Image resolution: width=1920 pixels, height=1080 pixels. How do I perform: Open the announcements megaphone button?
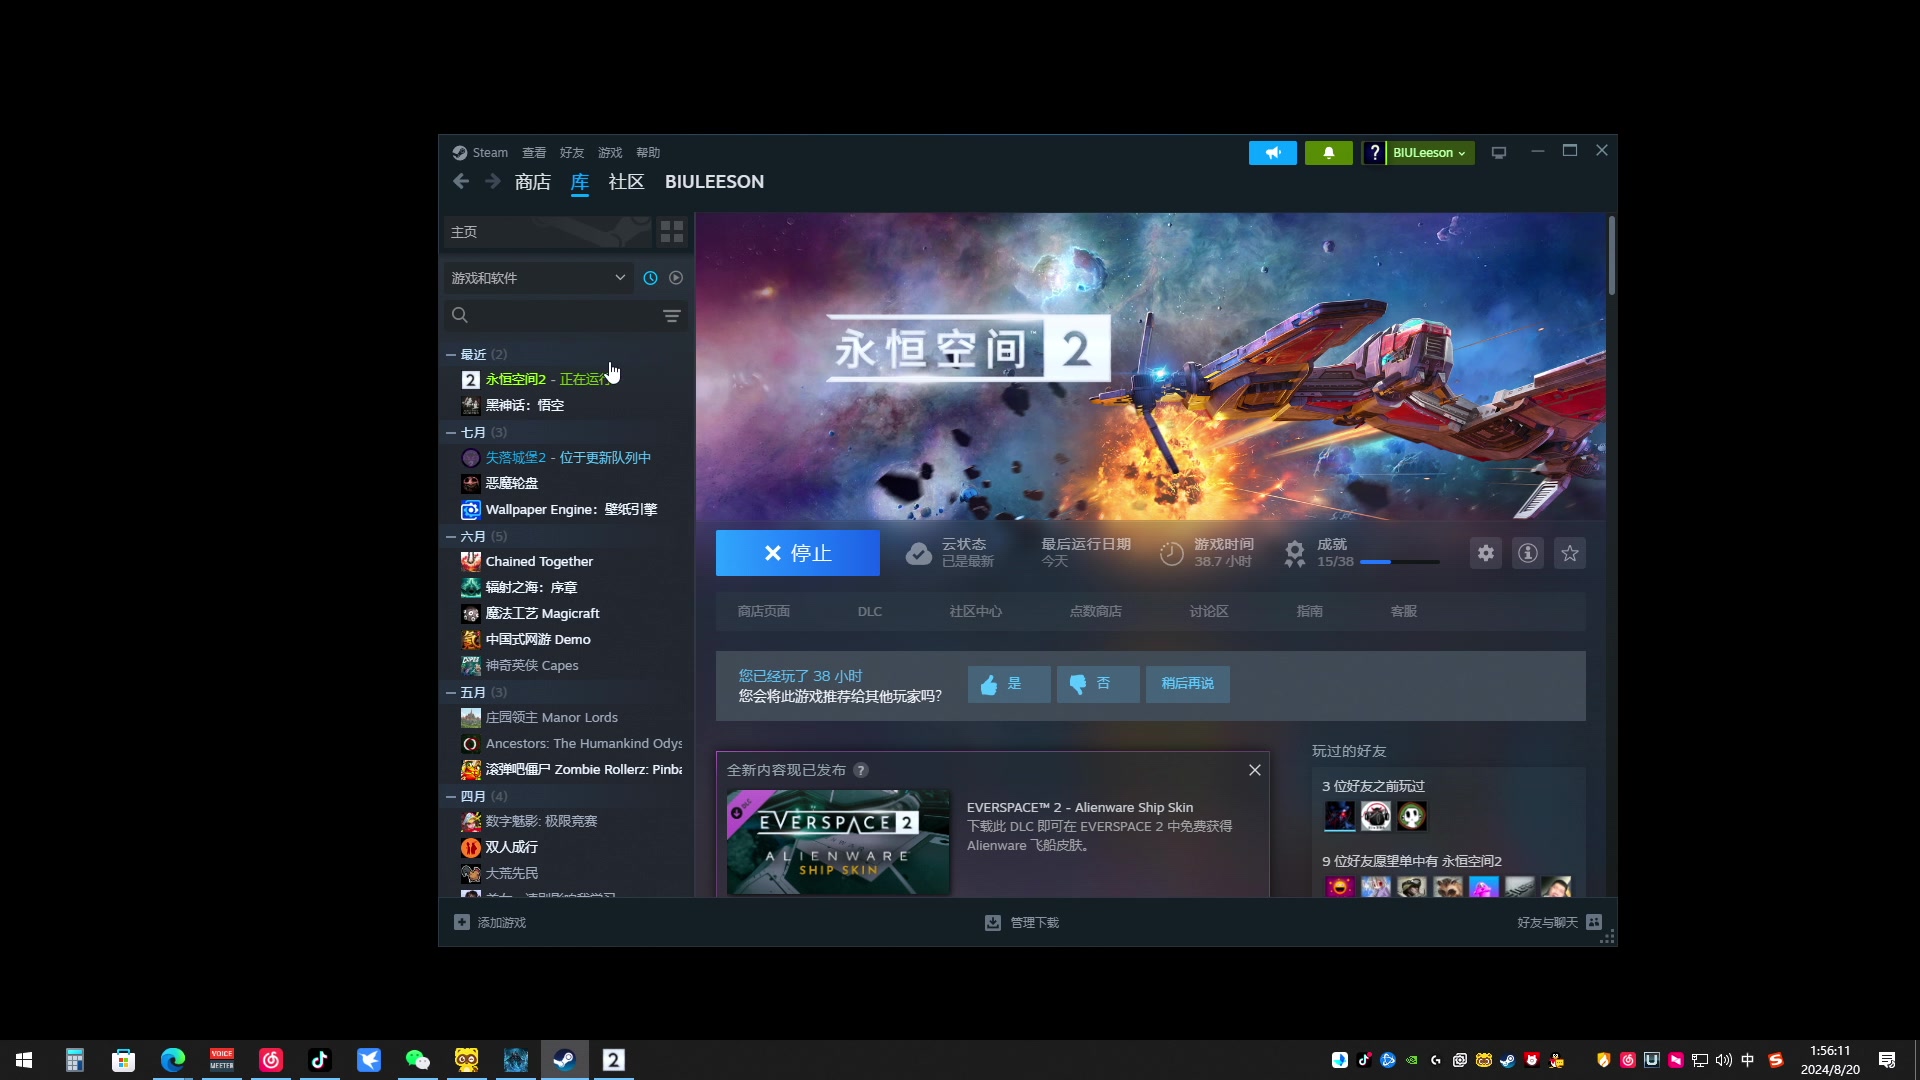coord(1272,153)
